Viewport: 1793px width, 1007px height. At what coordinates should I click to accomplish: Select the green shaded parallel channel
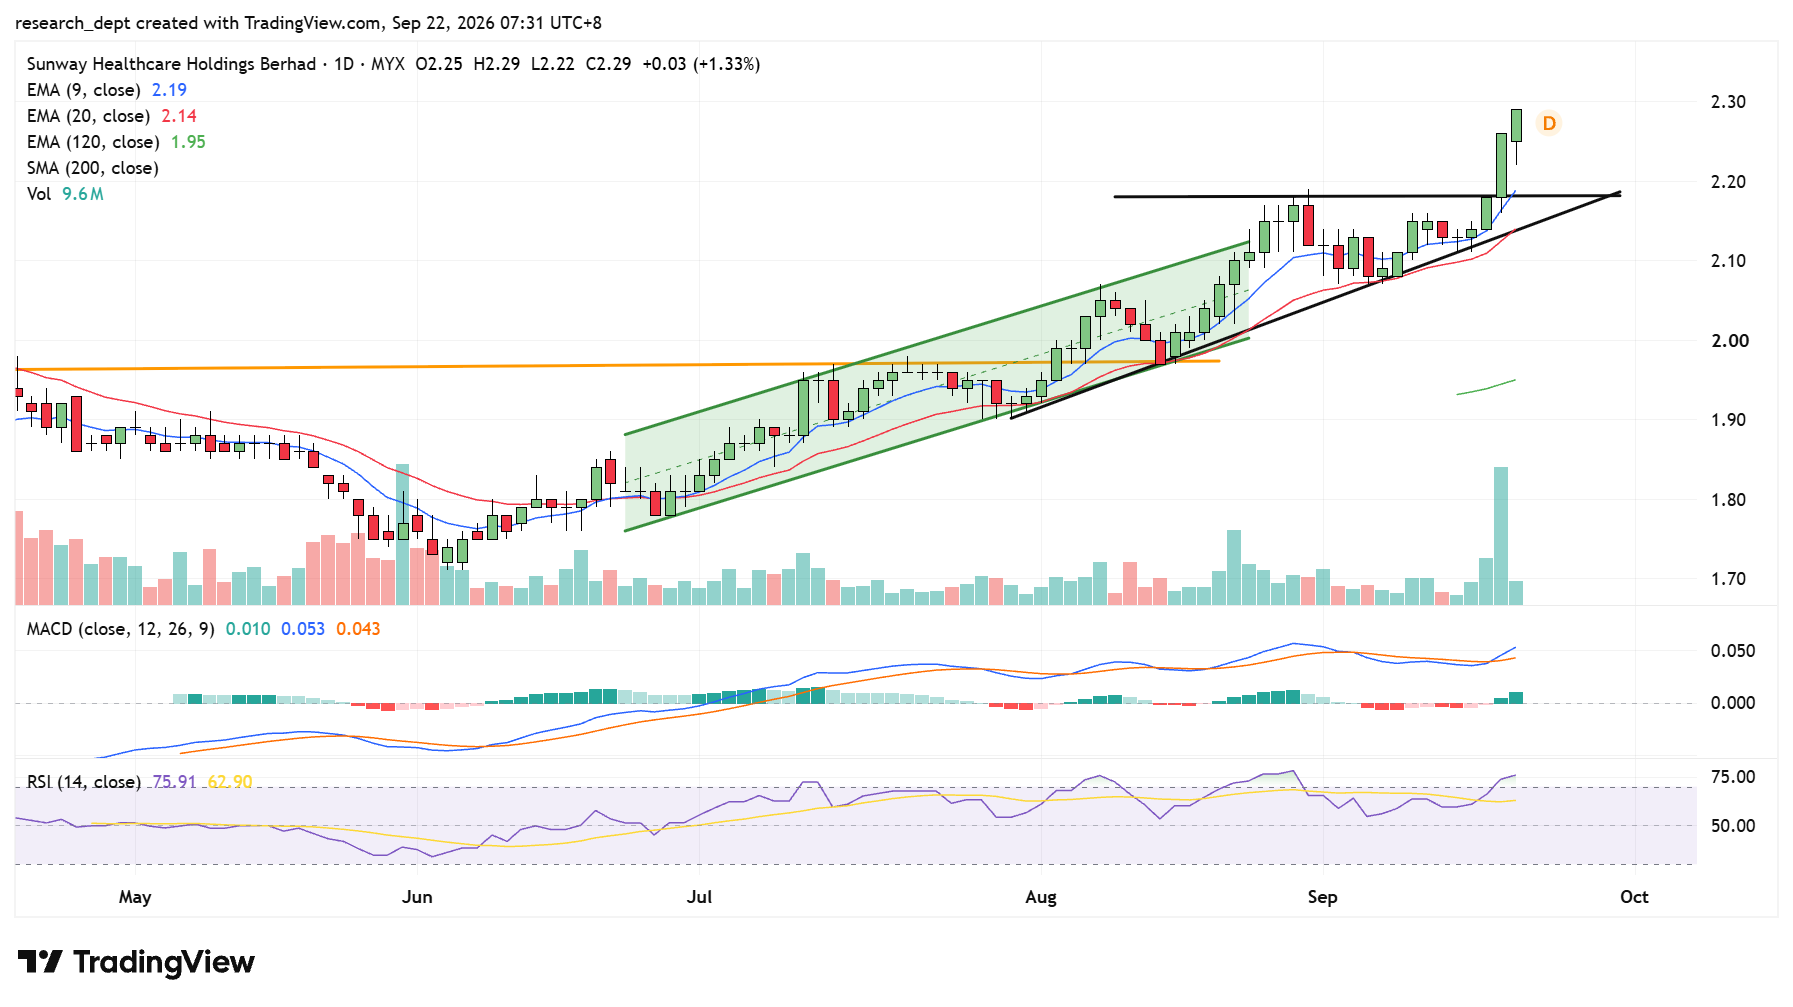pos(937,385)
